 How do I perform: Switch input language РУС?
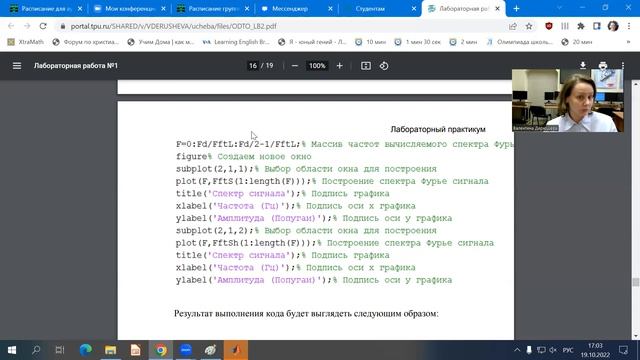point(568,350)
